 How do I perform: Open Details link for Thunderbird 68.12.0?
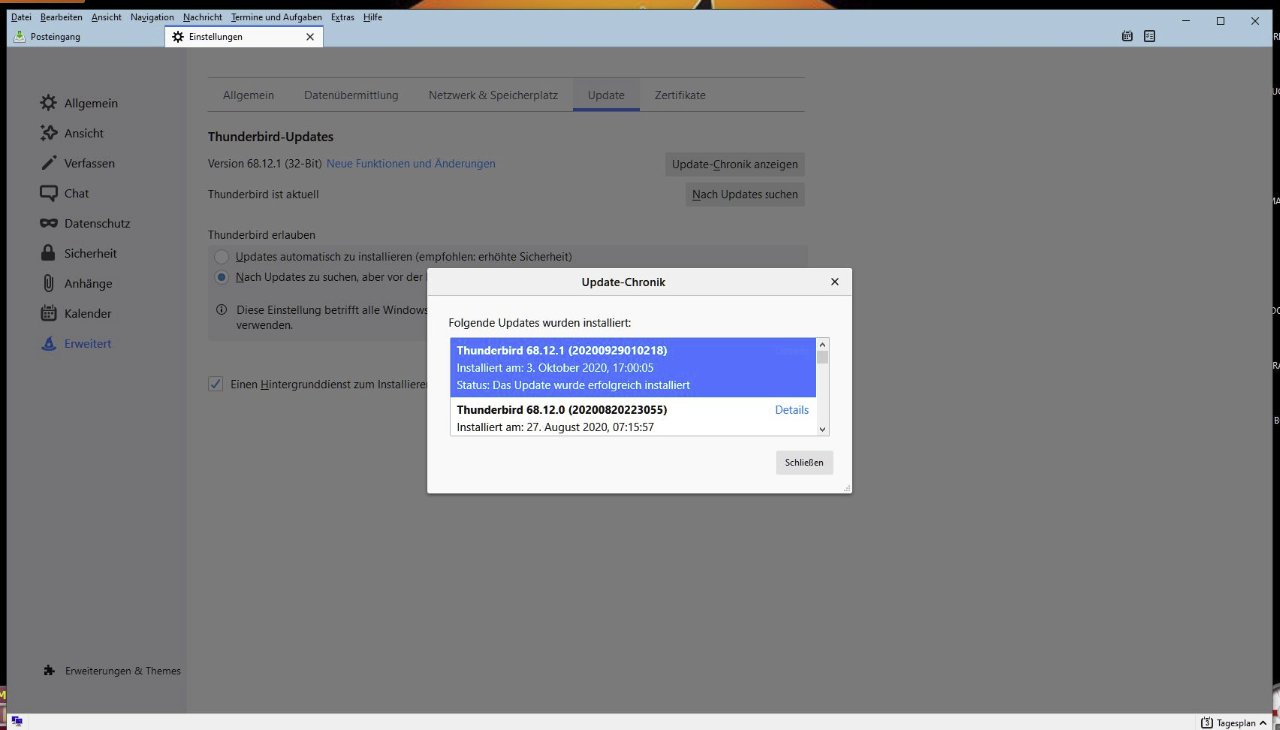792,410
